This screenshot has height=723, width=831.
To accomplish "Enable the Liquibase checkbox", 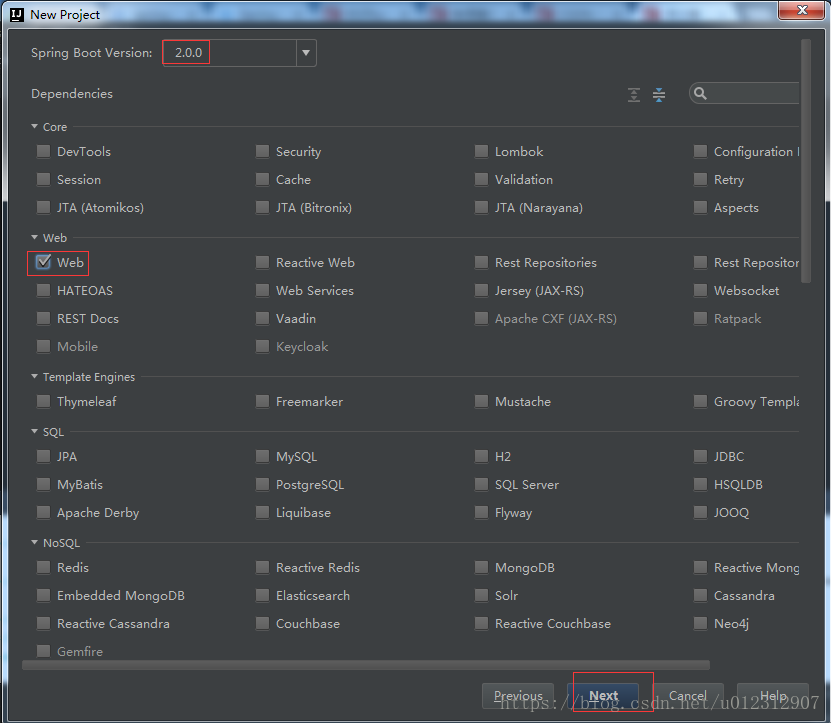I will tap(262, 513).
